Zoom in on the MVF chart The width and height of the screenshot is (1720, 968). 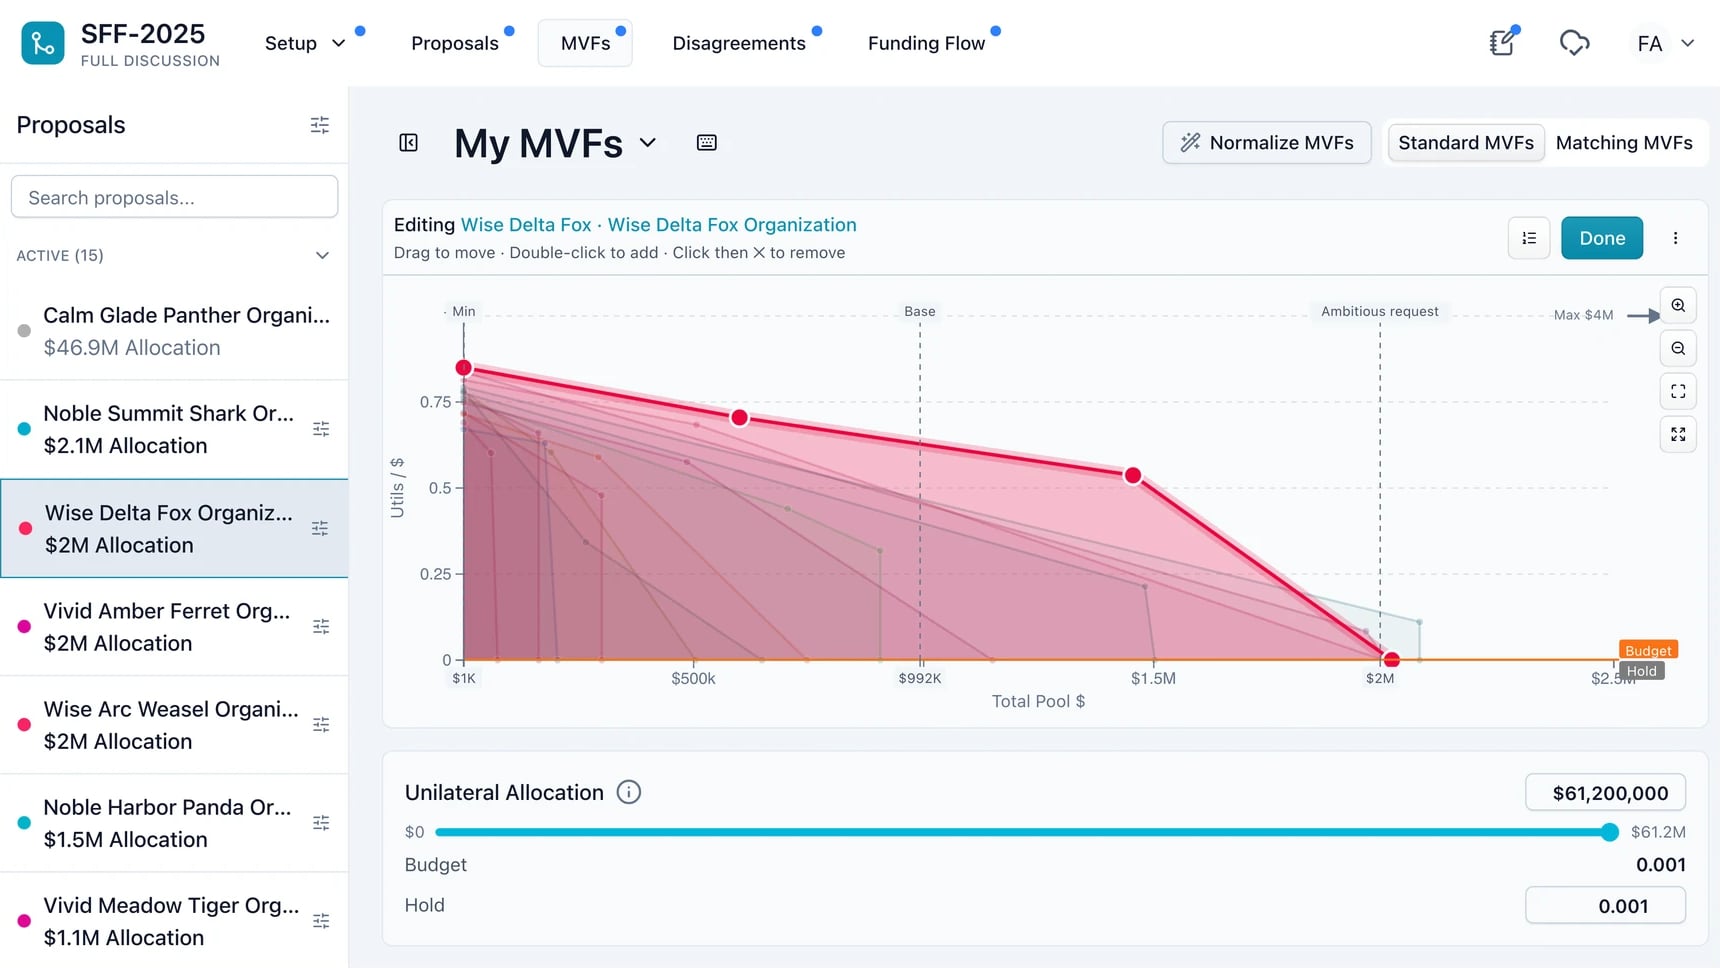point(1678,305)
